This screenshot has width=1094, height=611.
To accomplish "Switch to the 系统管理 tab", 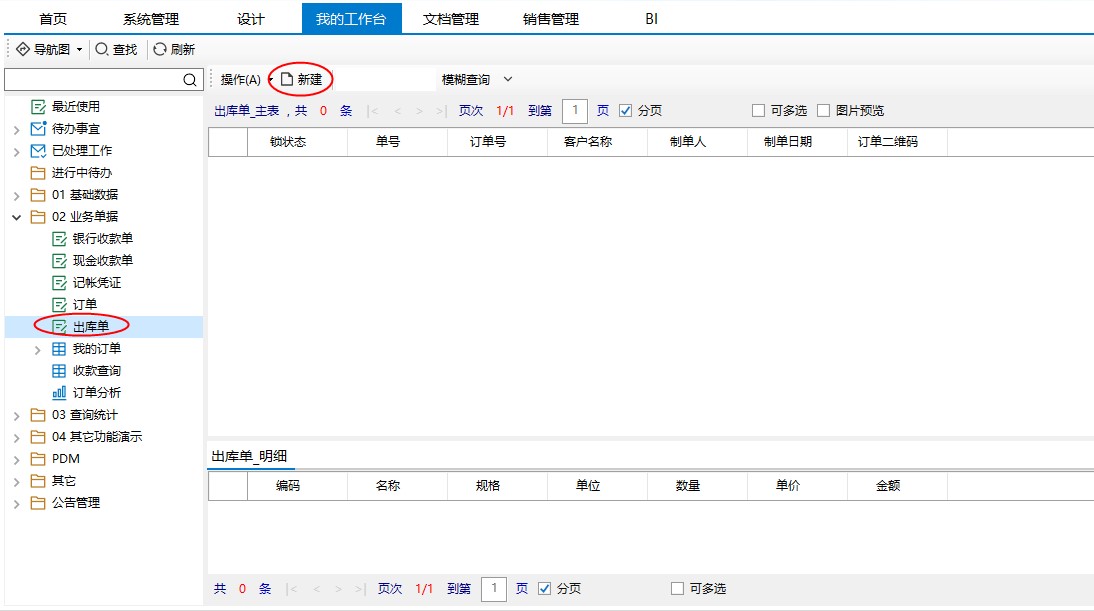I will [x=151, y=19].
